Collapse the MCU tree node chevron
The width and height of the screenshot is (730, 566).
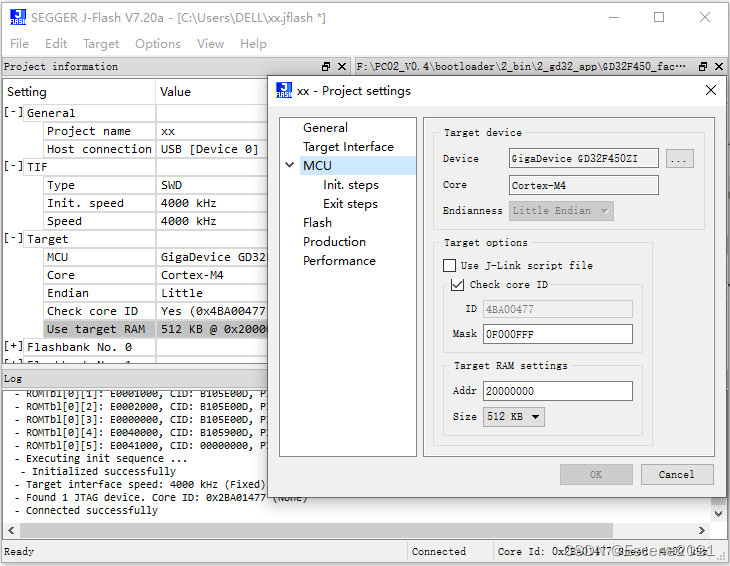click(x=290, y=165)
